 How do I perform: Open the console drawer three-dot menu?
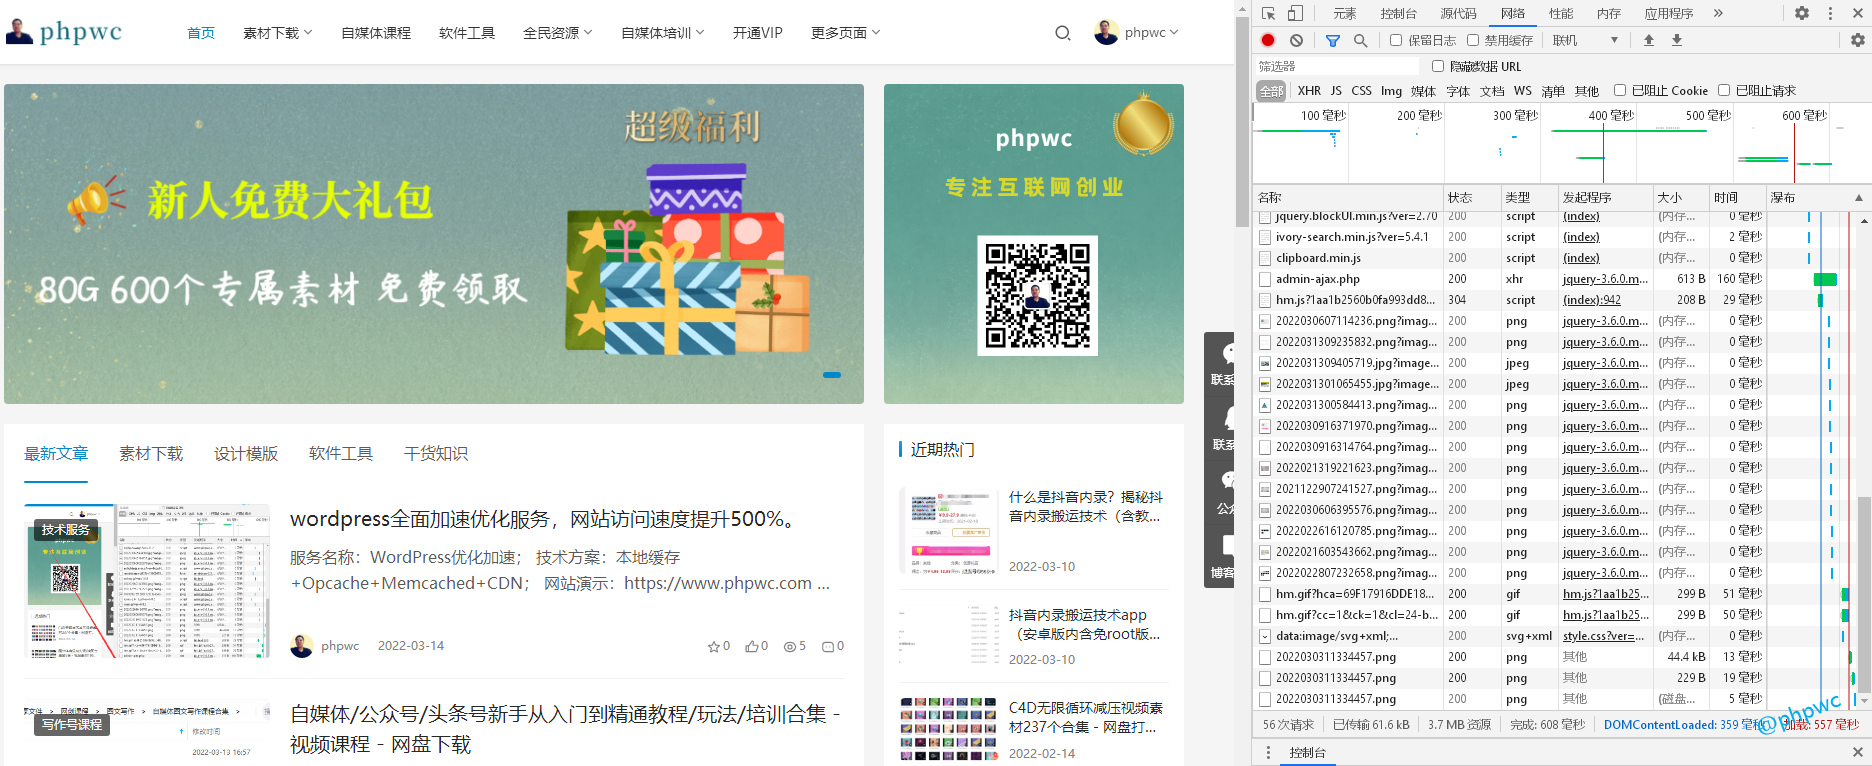(x=1268, y=752)
